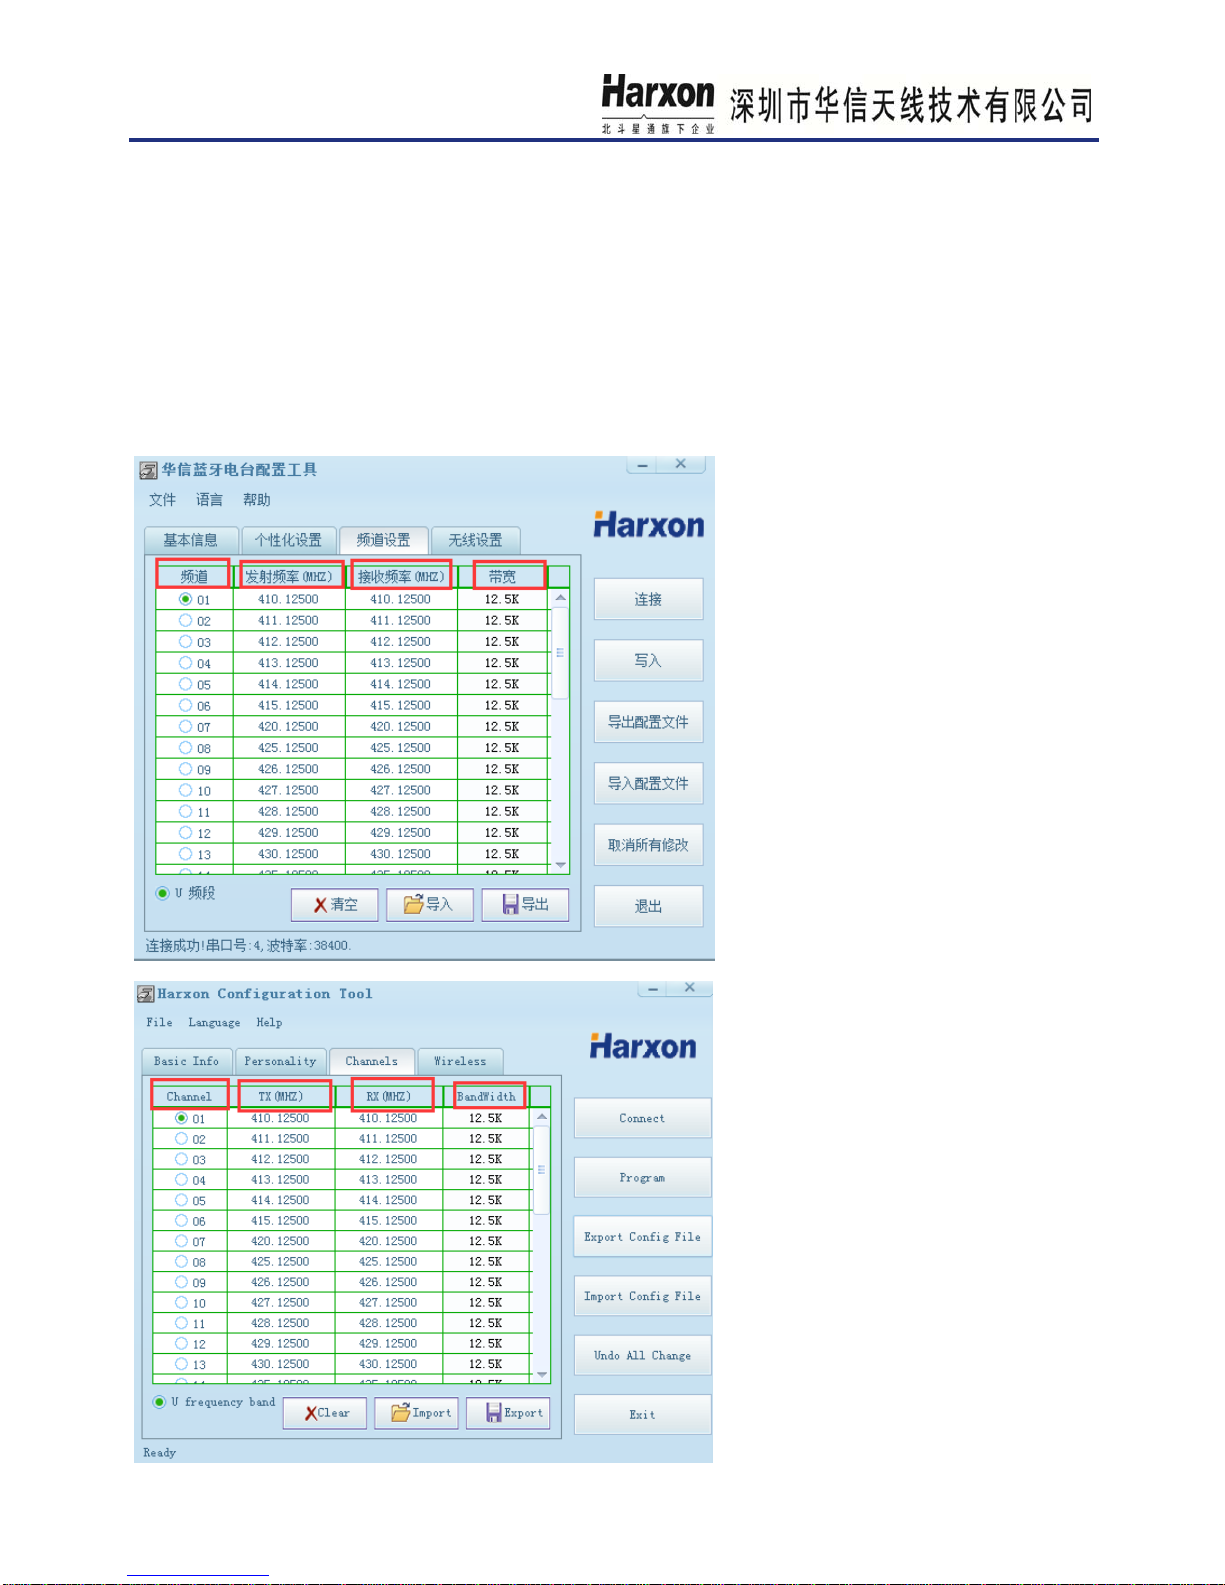Switch to the Channels tab
The width and height of the screenshot is (1225, 1585).
(371, 1061)
